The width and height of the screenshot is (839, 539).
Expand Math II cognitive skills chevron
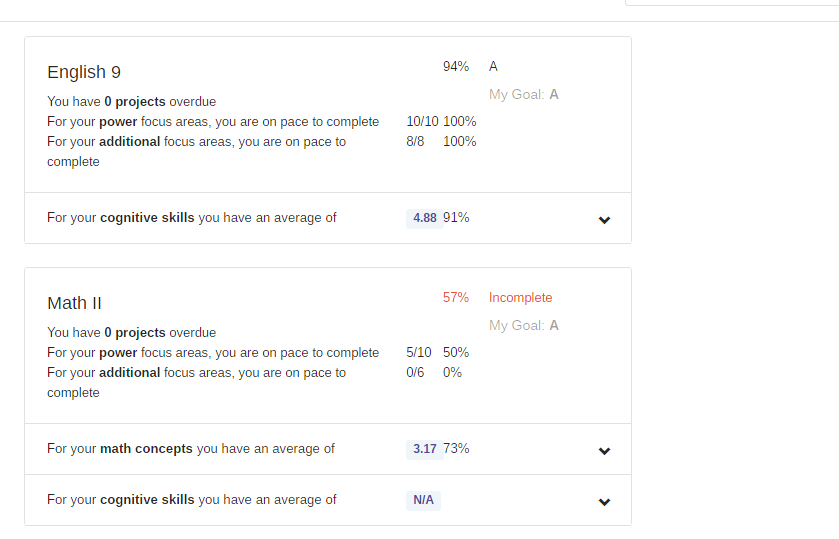[604, 502]
